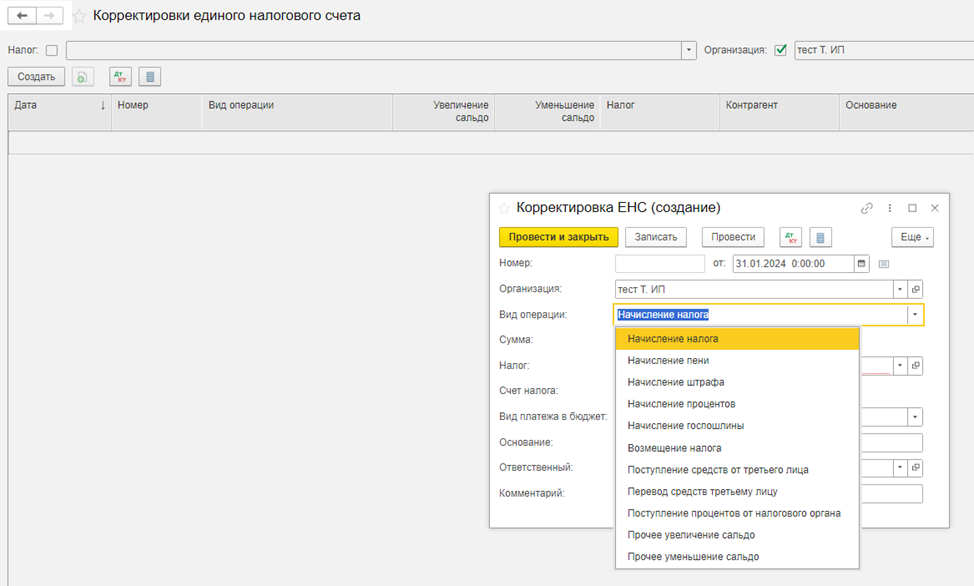Click the calendar icon next to the date

click(861, 264)
